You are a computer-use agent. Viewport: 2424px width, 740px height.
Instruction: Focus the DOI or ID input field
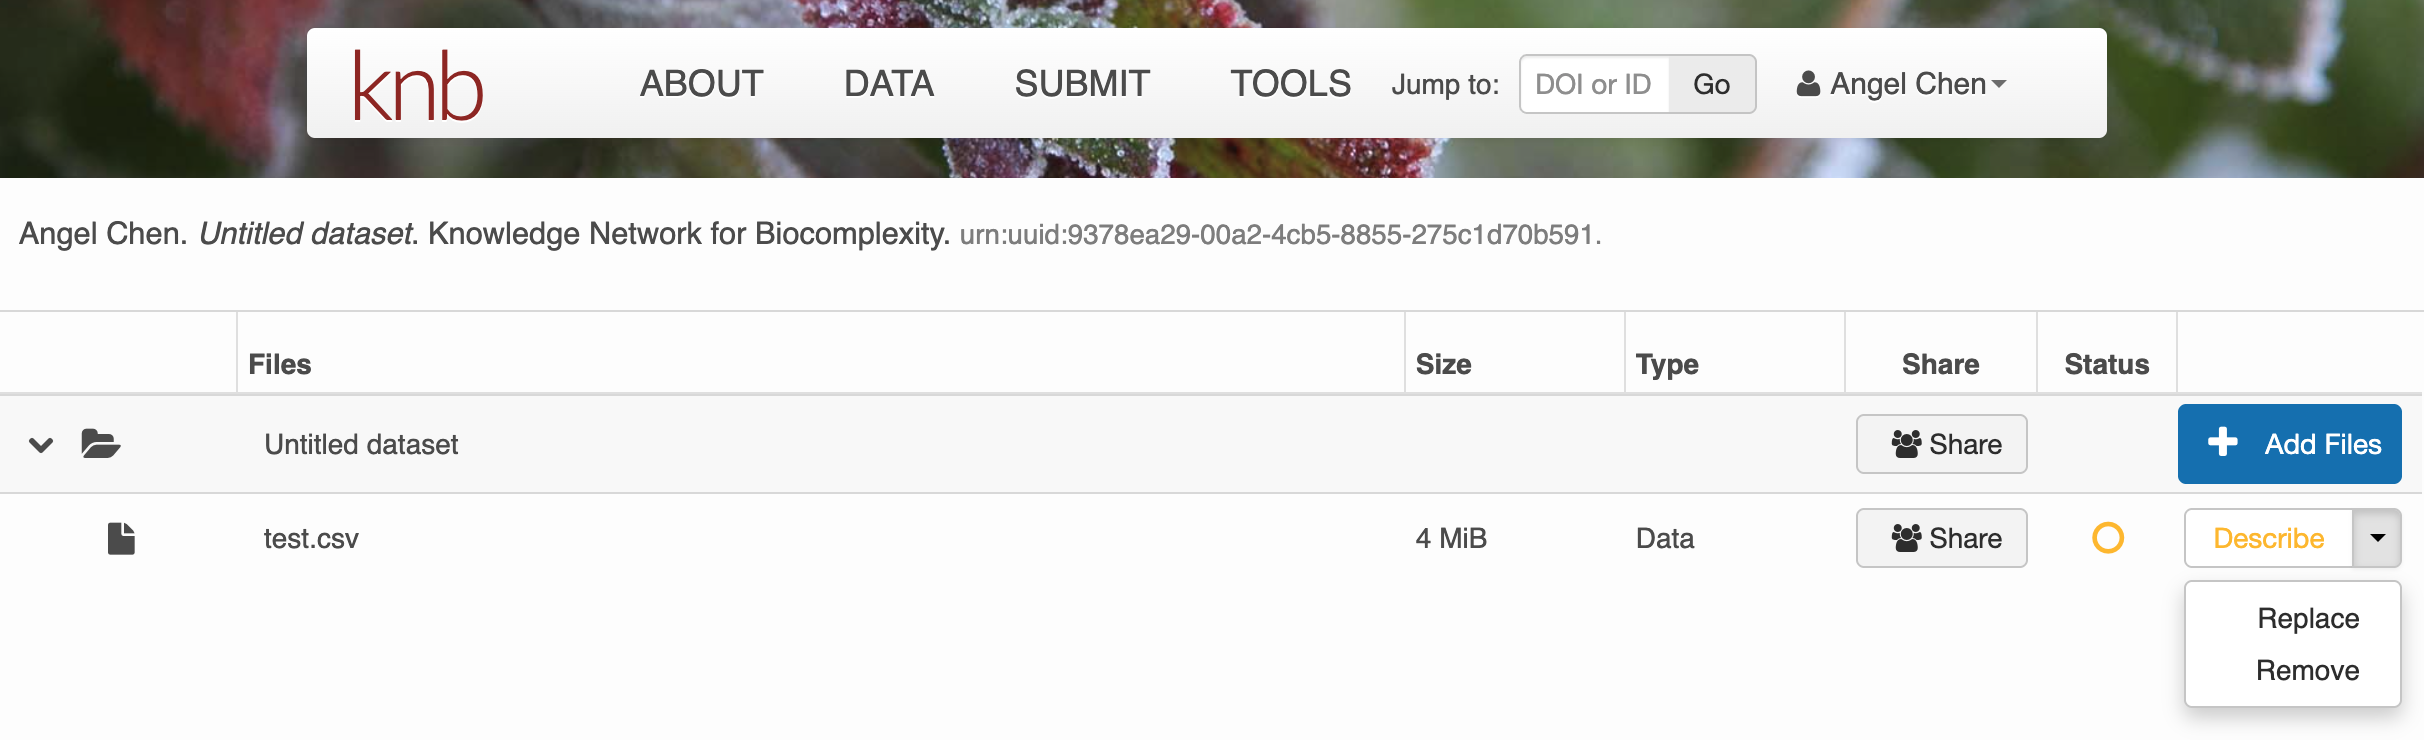coord(1594,84)
